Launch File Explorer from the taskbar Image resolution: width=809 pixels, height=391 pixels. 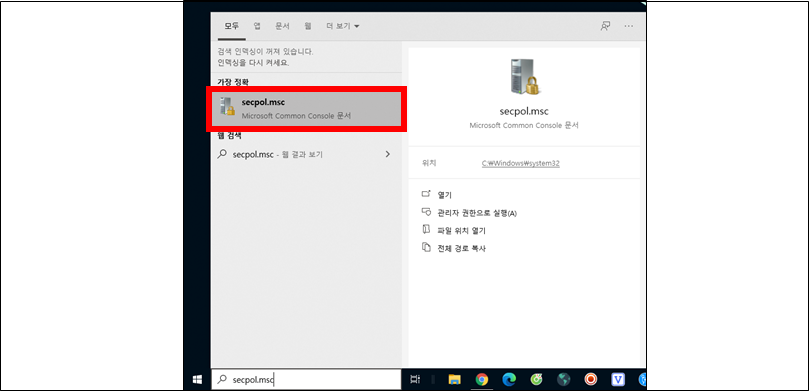tap(454, 380)
